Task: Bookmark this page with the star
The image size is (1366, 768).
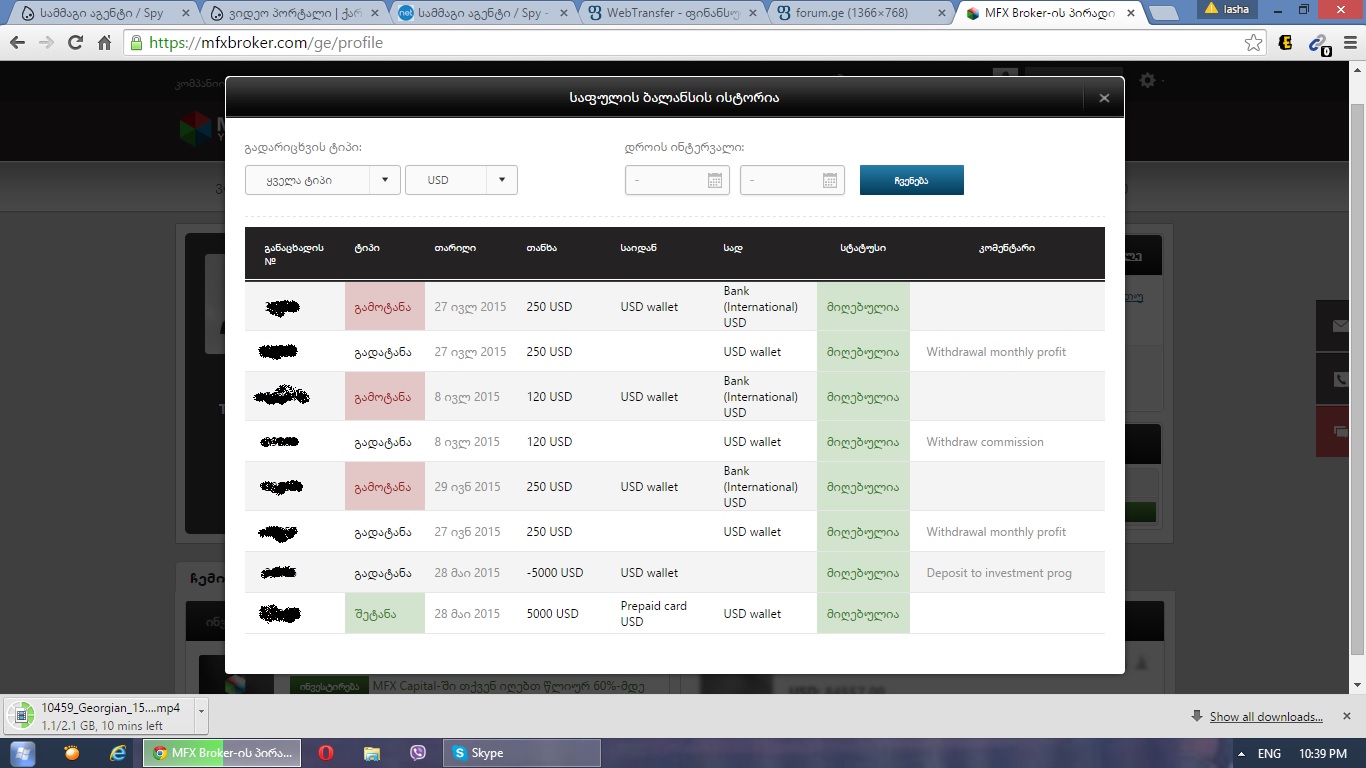Action: 1253,43
